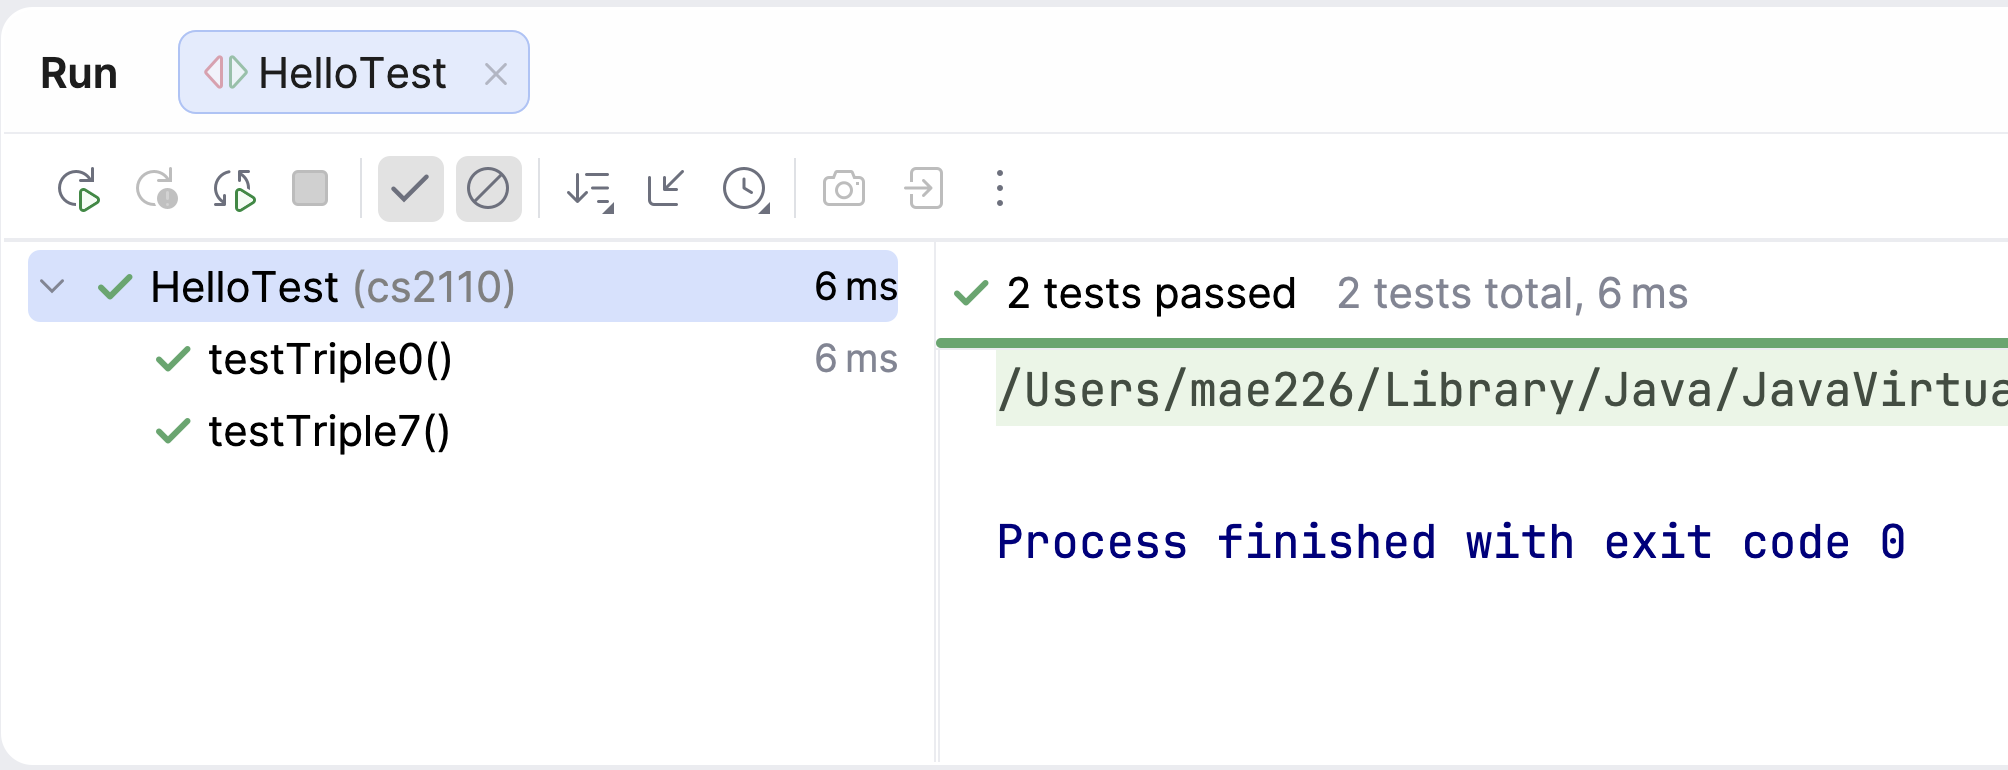Viewport: 2008px width, 770px height.
Task: Open the Test History clock dropdown
Action: 745,189
